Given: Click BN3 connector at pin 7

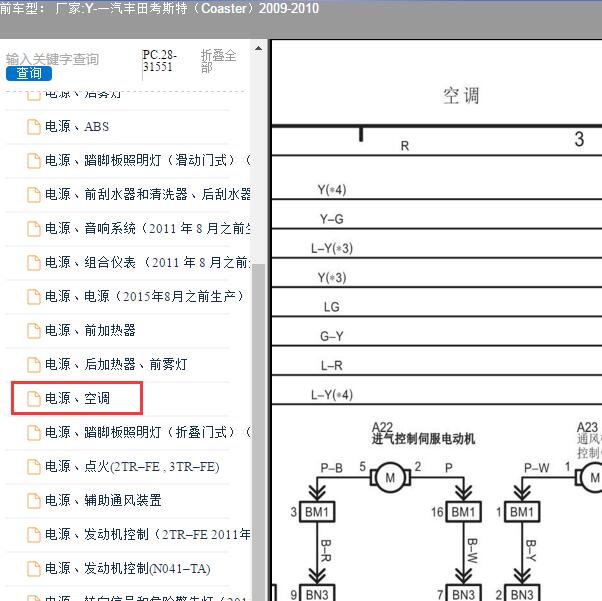Looking at the screenshot, I should tap(463, 593).
